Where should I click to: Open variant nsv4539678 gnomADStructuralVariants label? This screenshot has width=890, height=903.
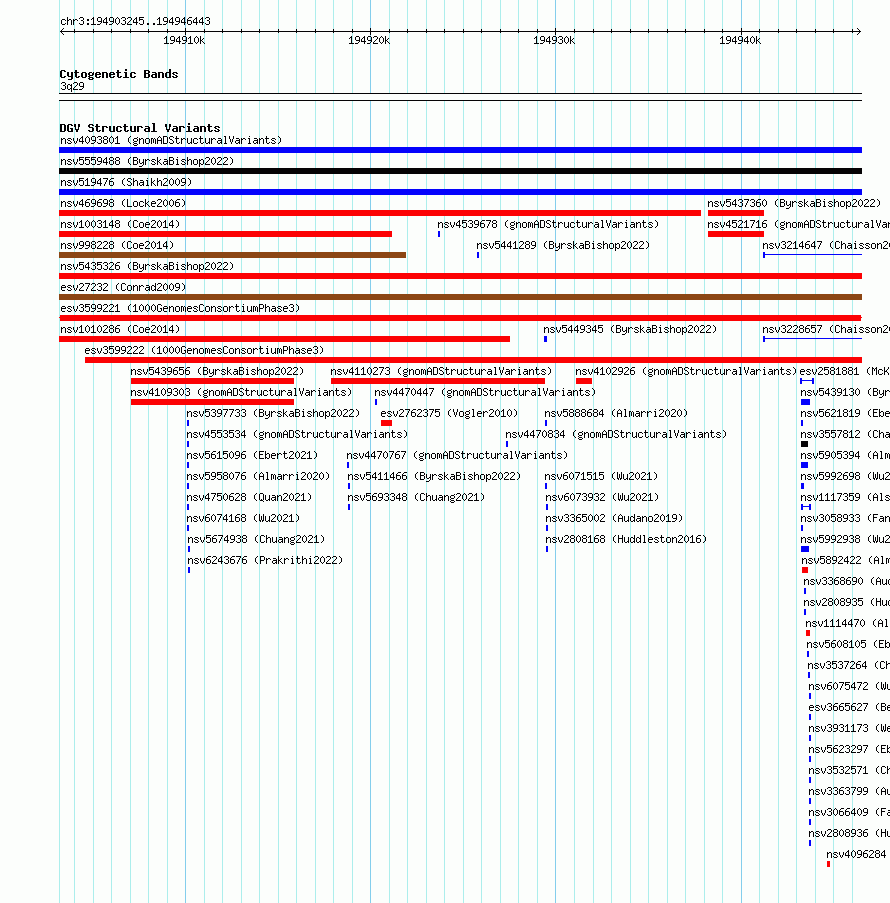pyautogui.click(x=548, y=225)
